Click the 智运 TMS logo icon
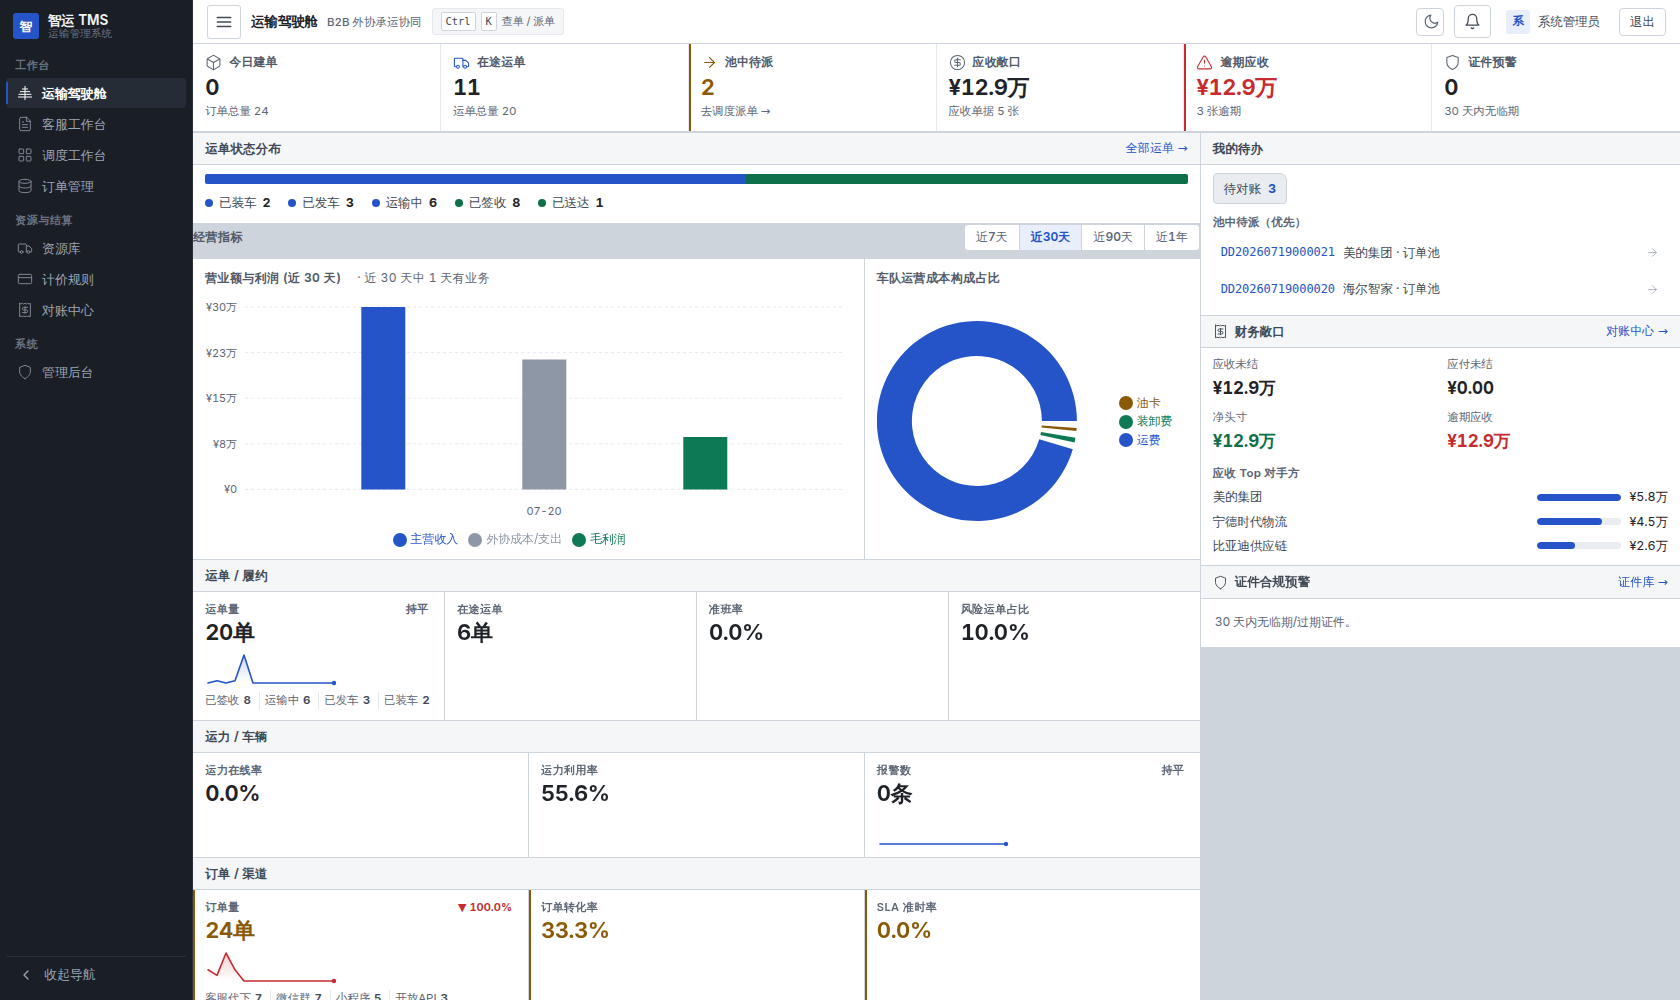 26,26
